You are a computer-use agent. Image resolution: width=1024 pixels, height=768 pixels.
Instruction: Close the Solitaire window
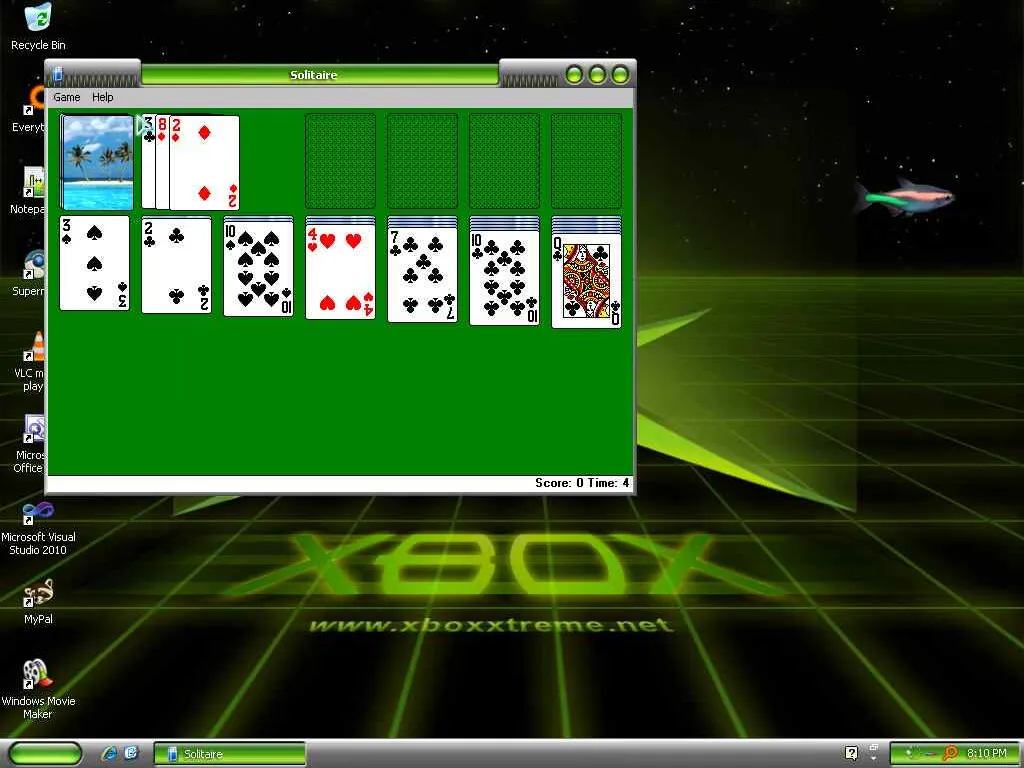point(620,74)
